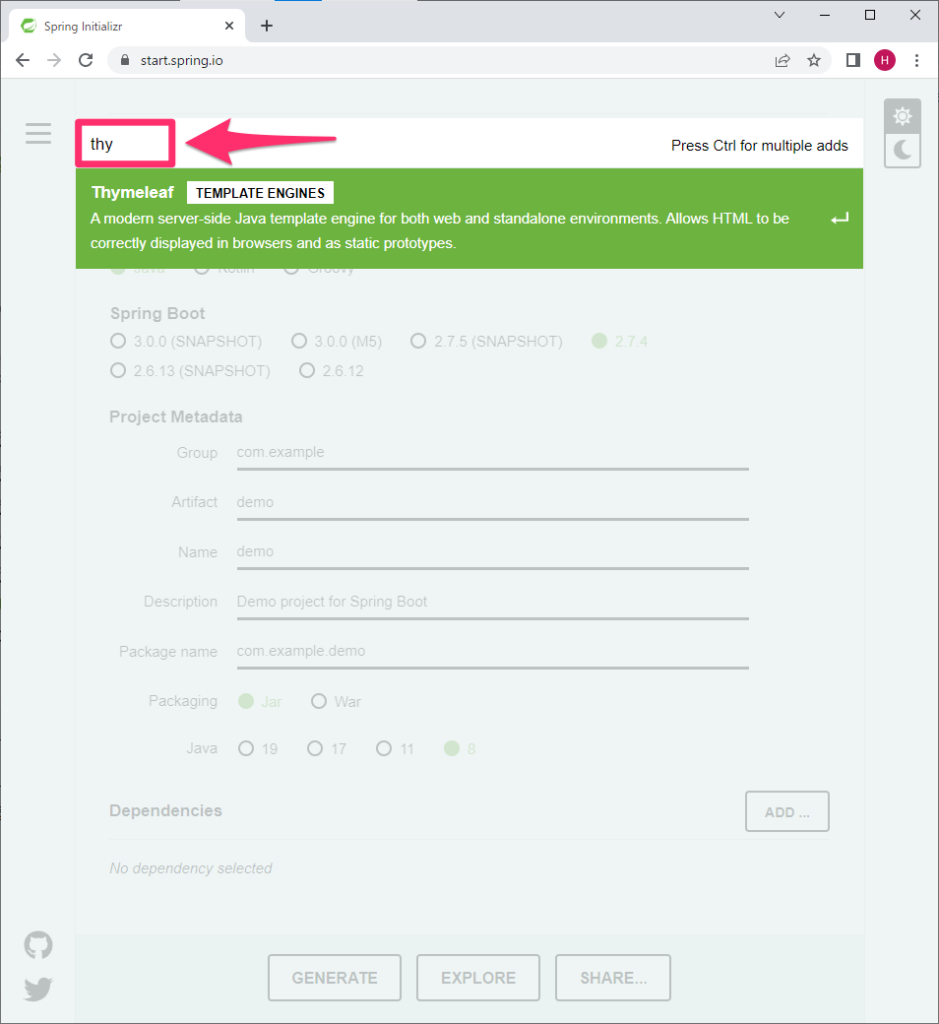Screen dimensions: 939x1024
Task: Click the Project Metadata heading
Action: tap(176, 417)
